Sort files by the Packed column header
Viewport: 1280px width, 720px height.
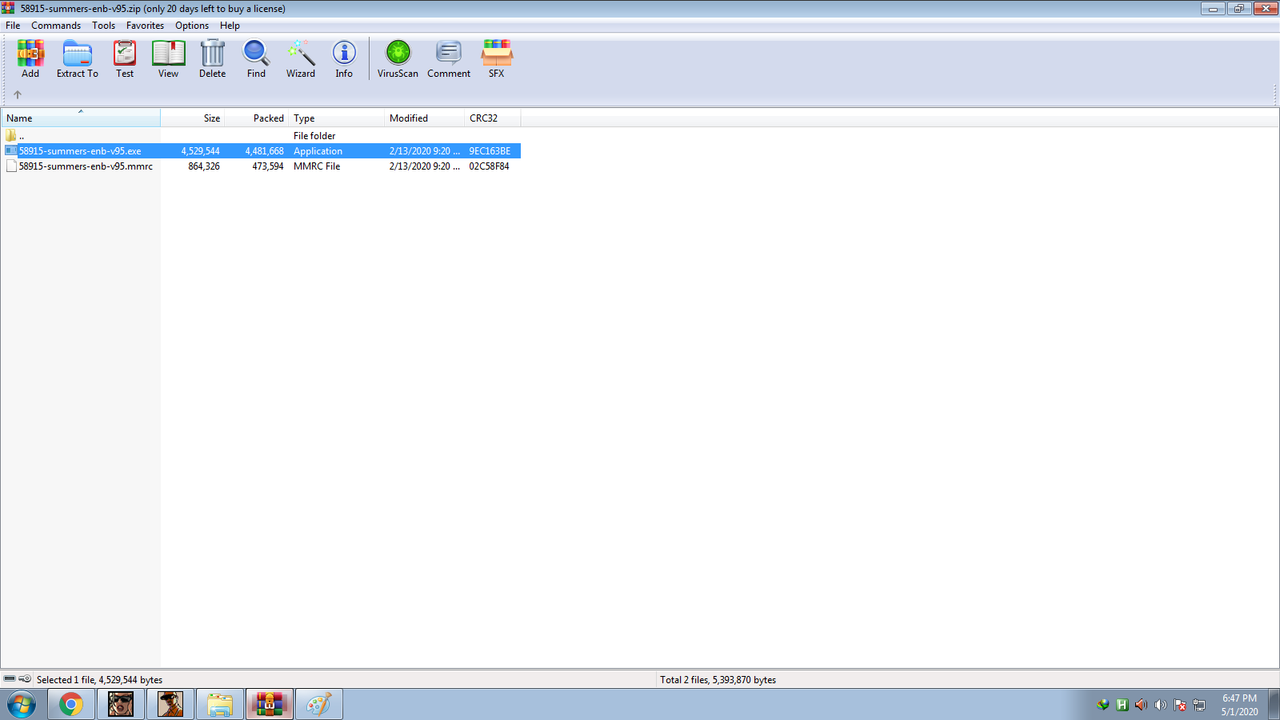tap(257, 118)
